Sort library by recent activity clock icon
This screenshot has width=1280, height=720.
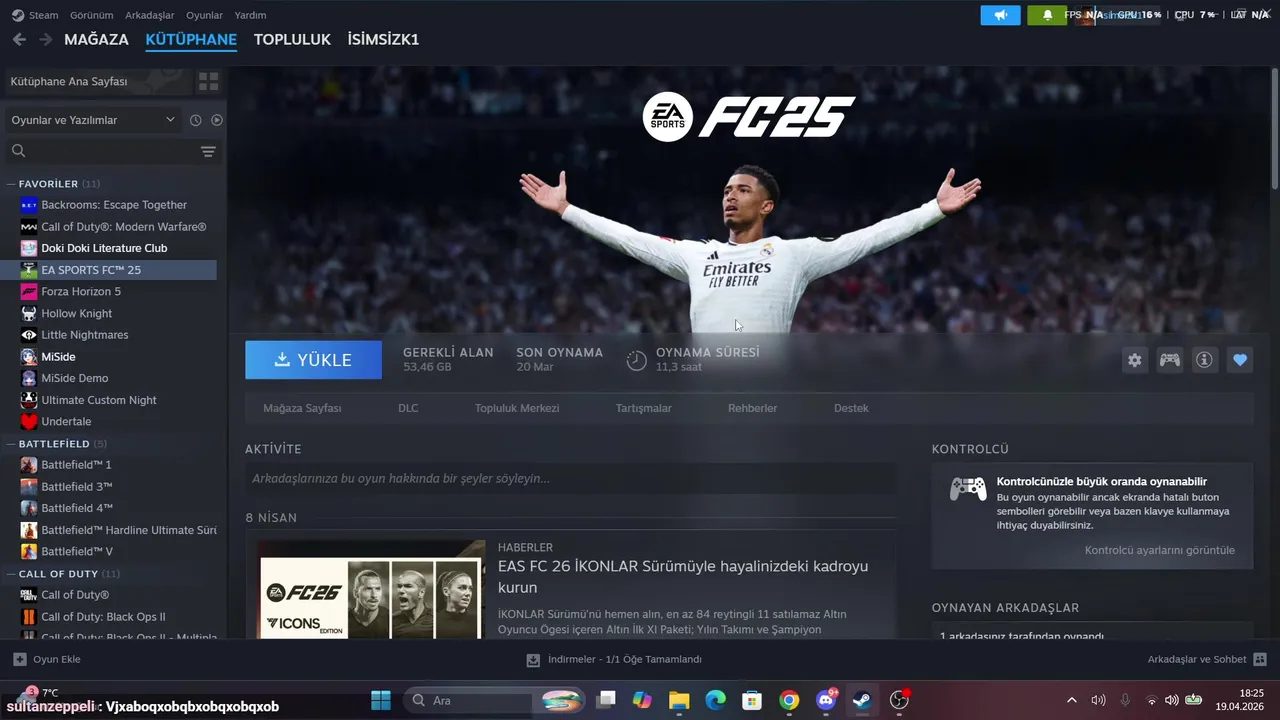click(196, 120)
